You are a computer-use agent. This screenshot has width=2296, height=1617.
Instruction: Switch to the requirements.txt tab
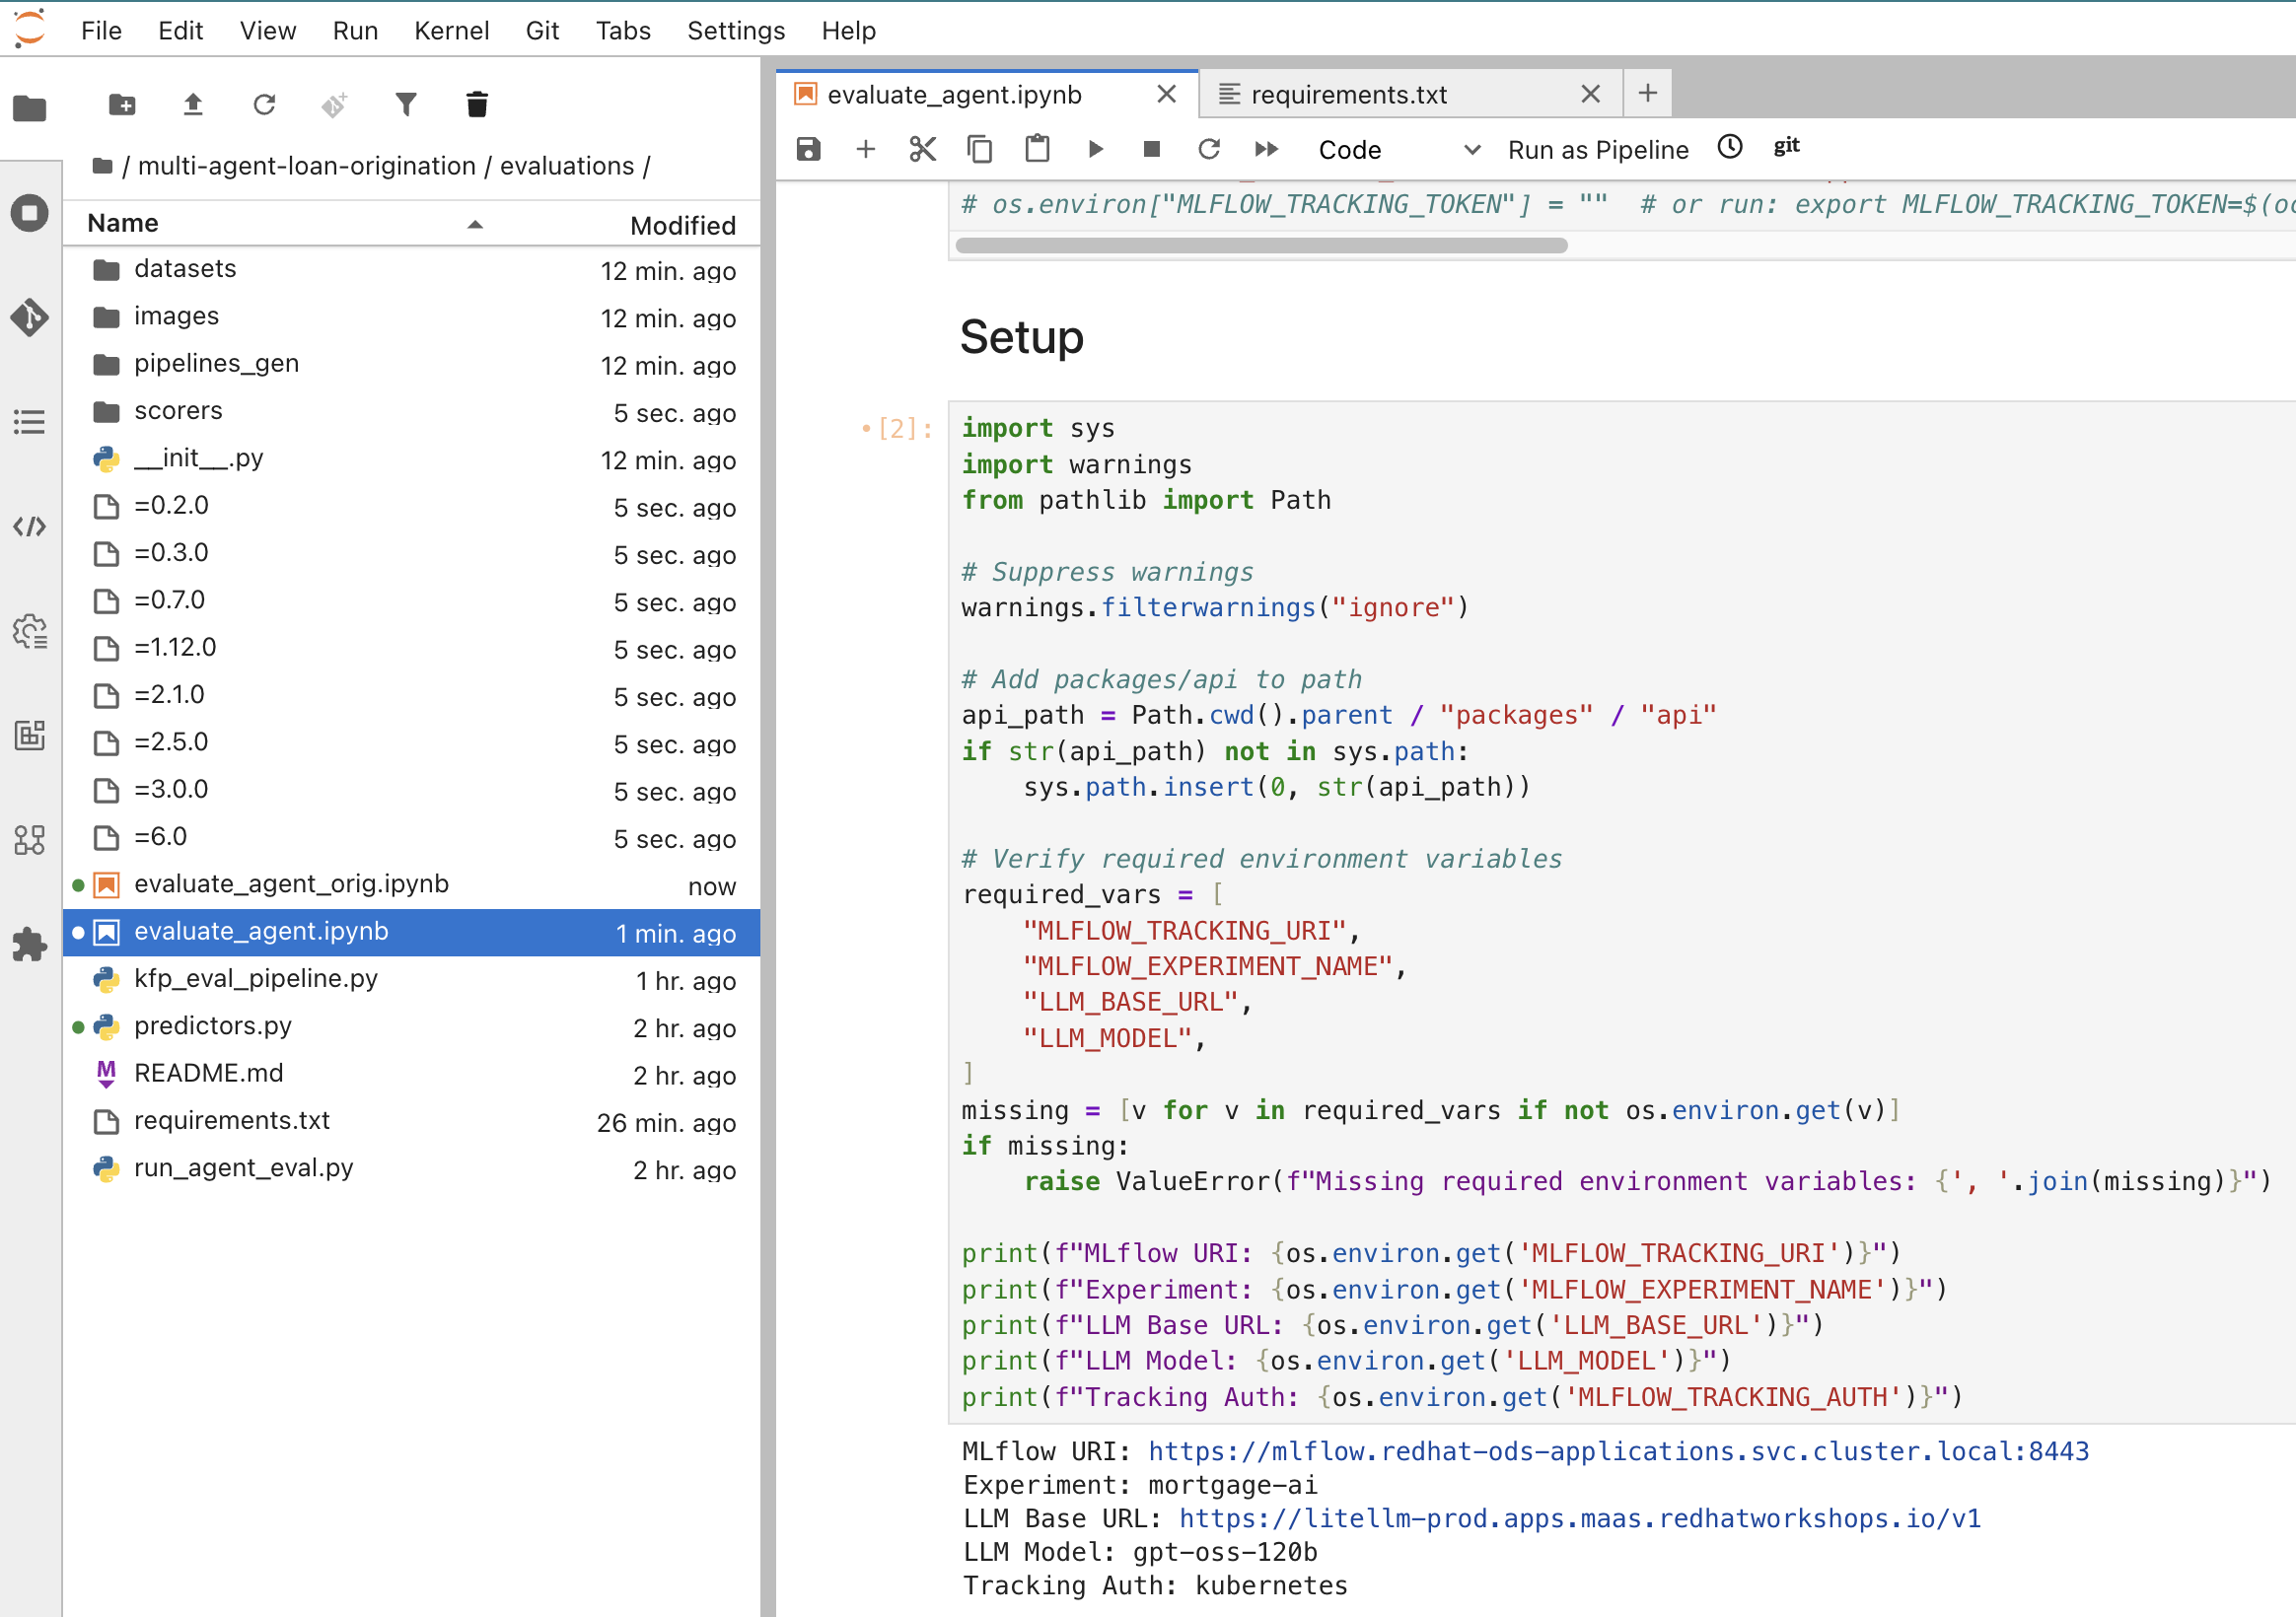pyautogui.click(x=1348, y=95)
